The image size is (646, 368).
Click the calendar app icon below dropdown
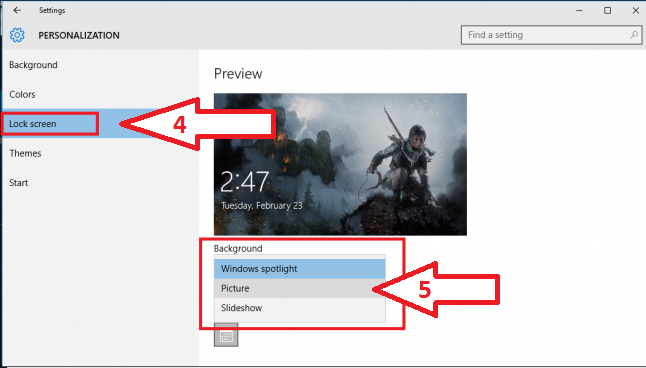pos(226,335)
